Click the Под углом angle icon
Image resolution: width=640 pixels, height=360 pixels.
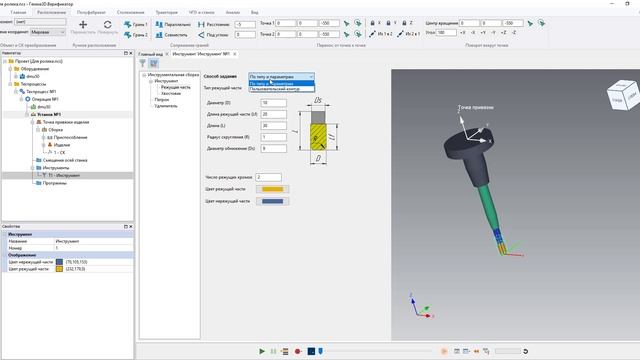point(201,35)
